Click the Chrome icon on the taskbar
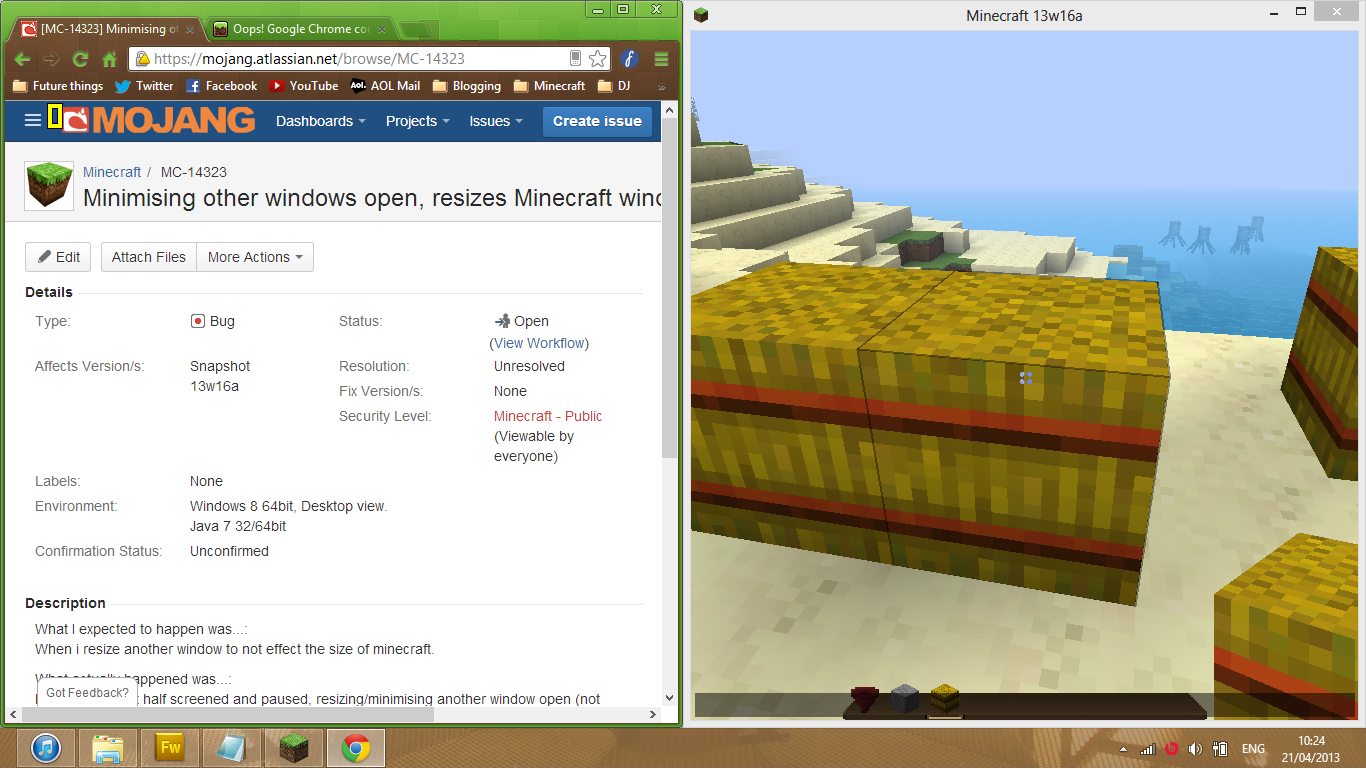 355,748
